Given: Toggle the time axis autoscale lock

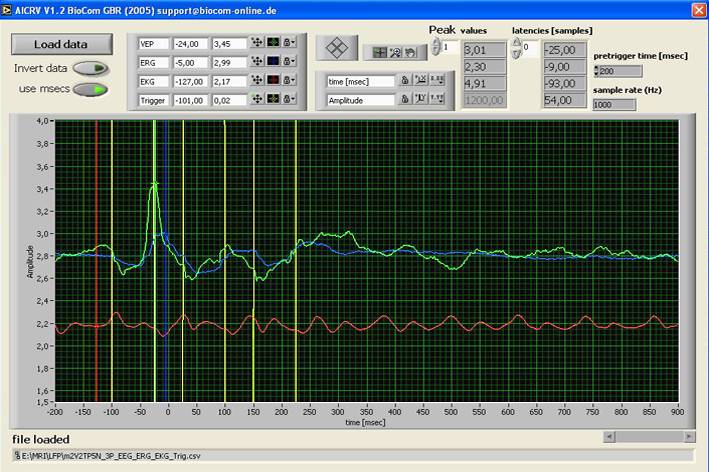Looking at the screenshot, I should [406, 80].
